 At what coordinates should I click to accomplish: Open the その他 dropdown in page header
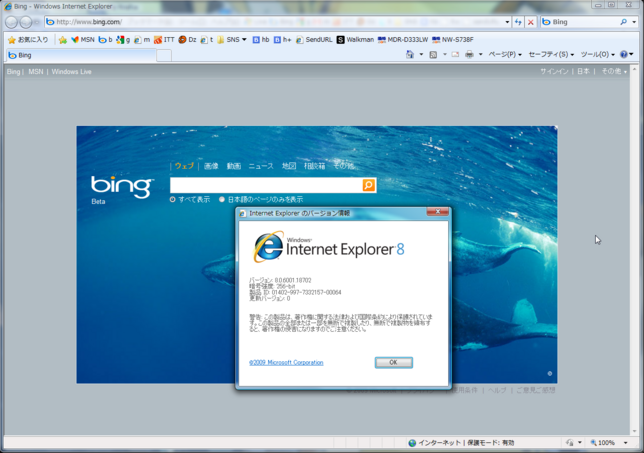click(x=614, y=71)
